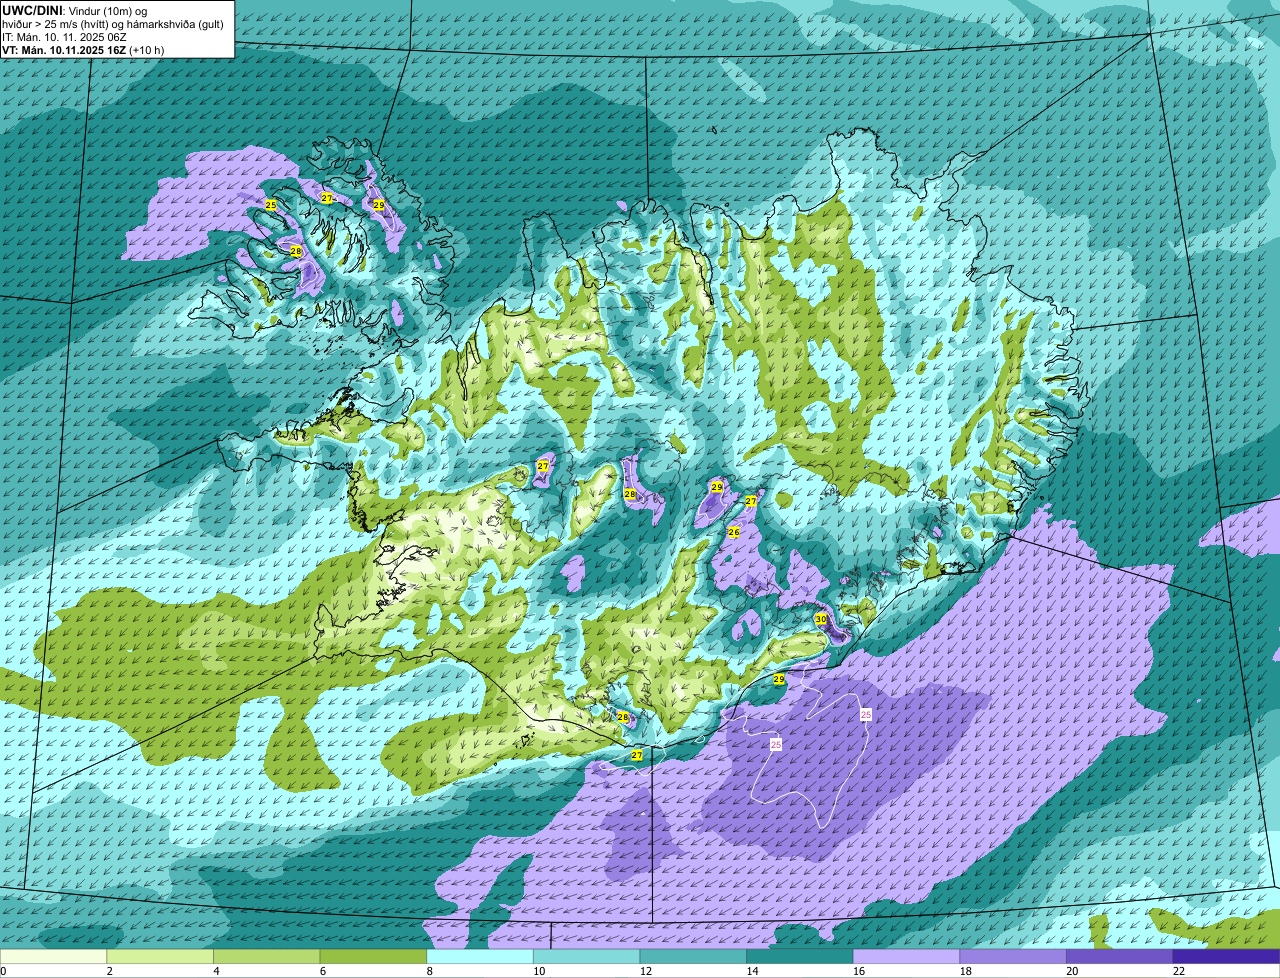Screen dimensions: 1280x978
Task: Click the yellow gust marker reading 30
Action: 821,620
